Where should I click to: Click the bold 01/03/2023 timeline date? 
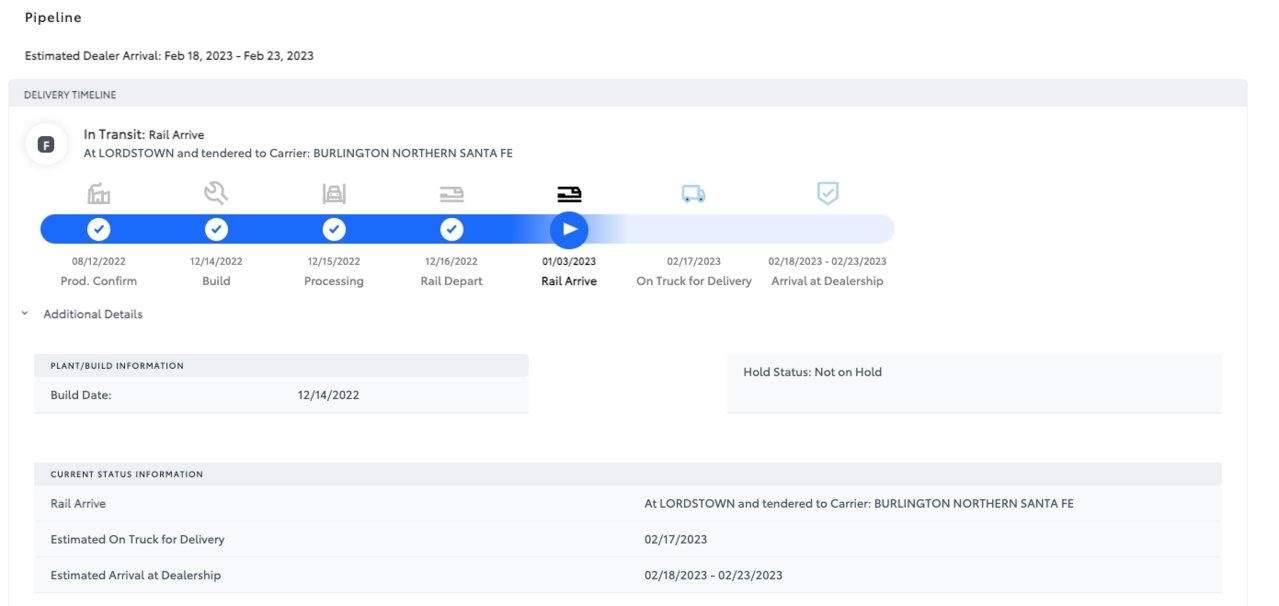(569, 262)
